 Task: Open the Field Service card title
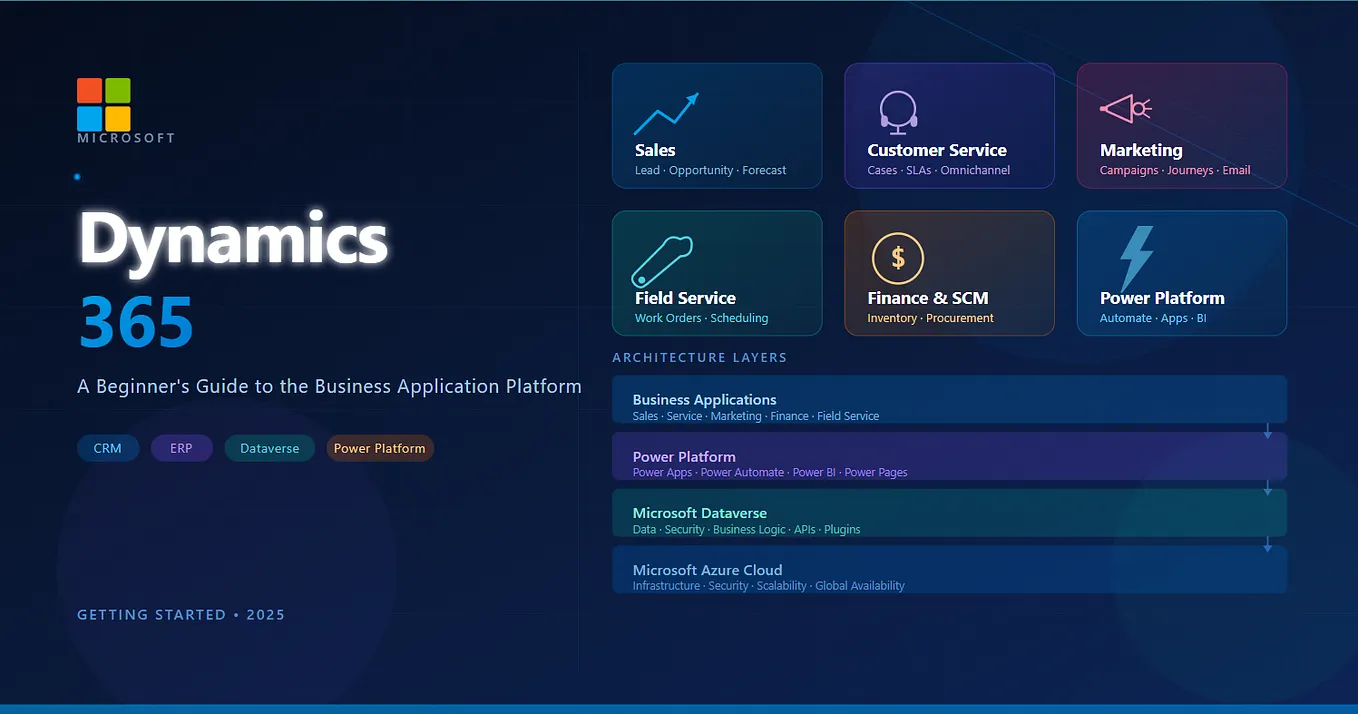click(685, 298)
